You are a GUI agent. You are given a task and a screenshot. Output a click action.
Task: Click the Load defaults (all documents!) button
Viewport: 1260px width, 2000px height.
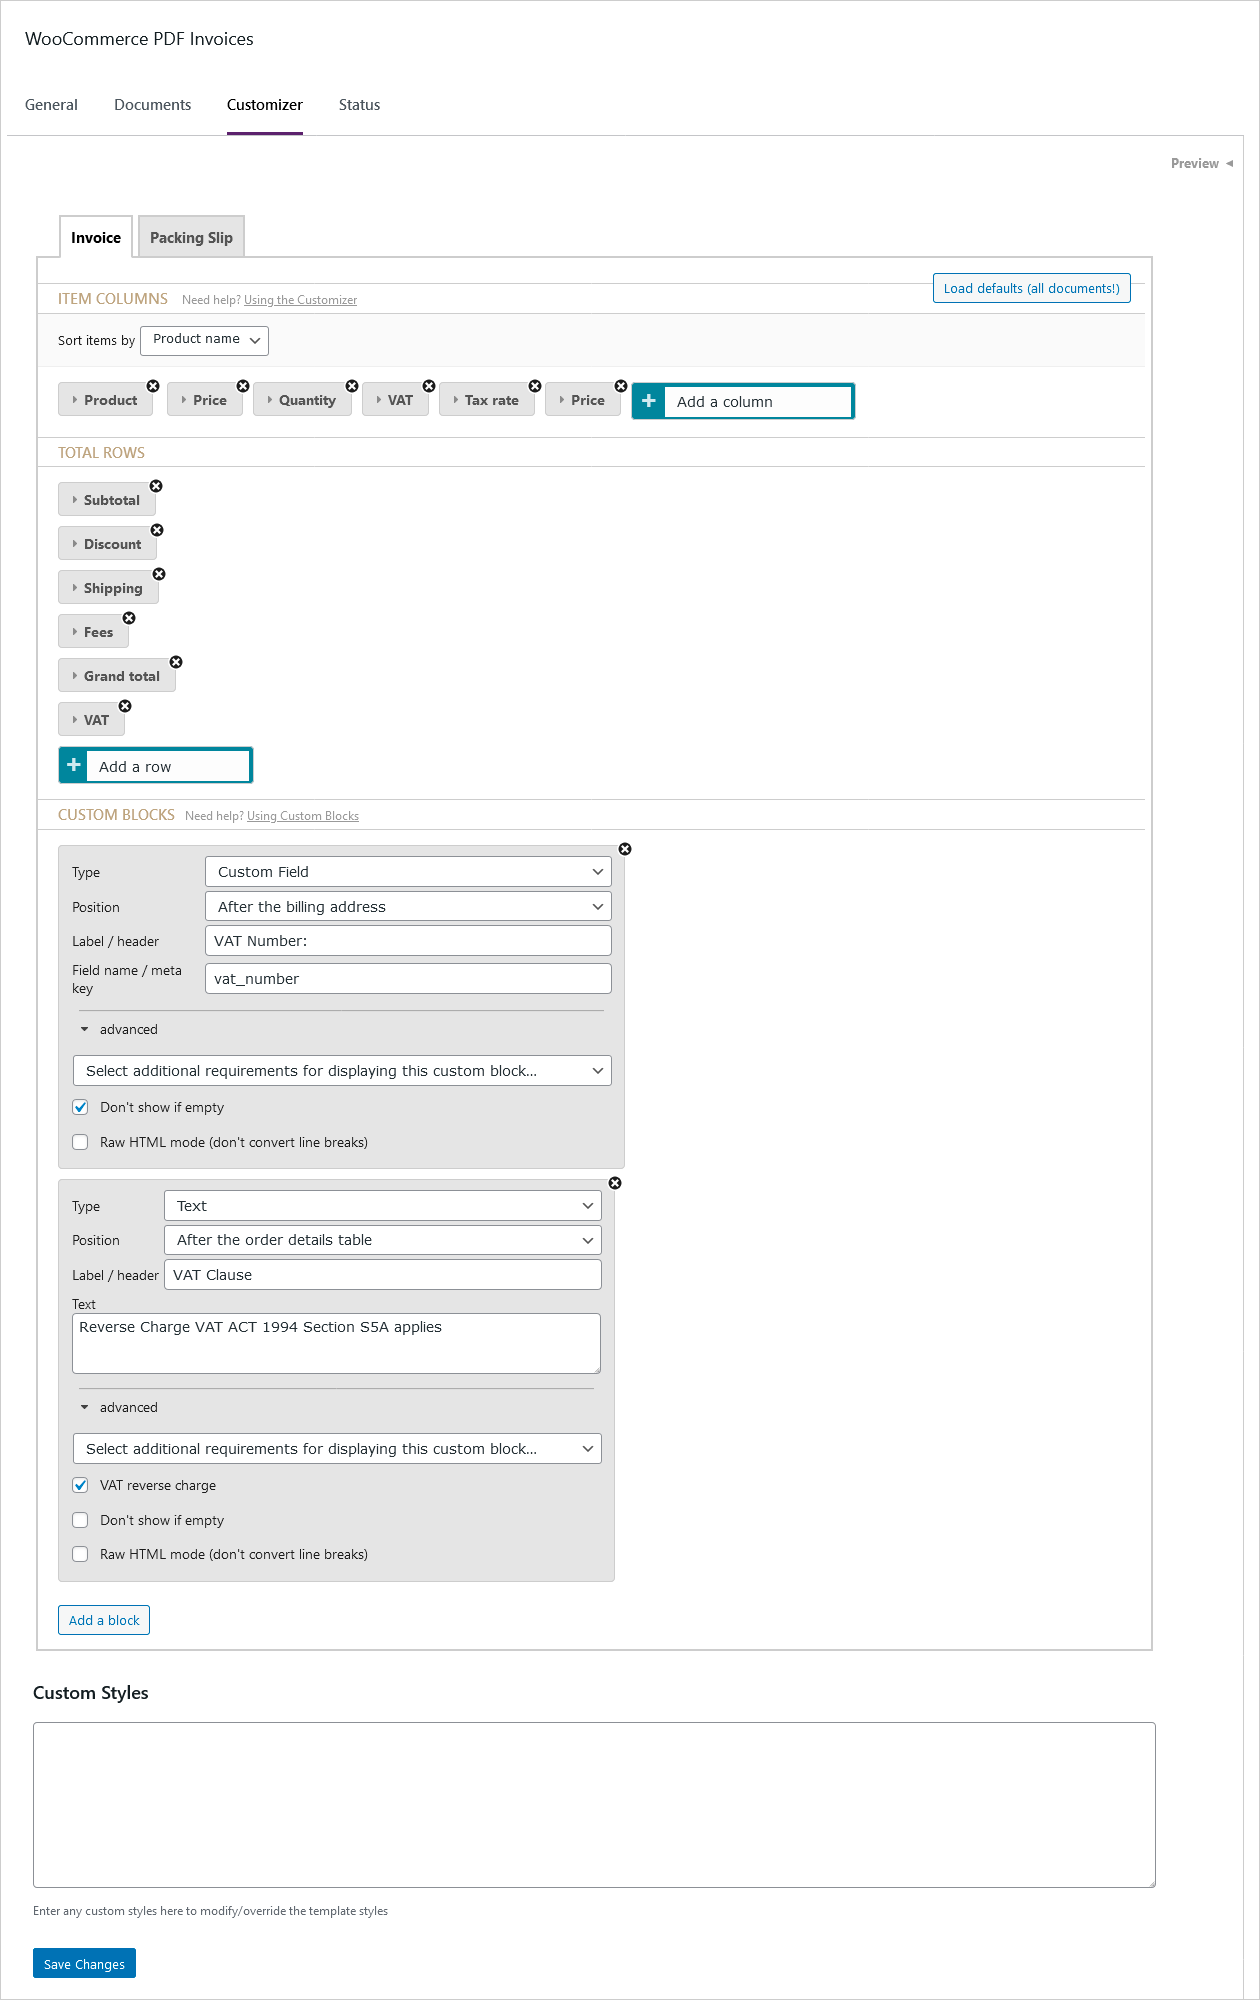click(1031, 289)
